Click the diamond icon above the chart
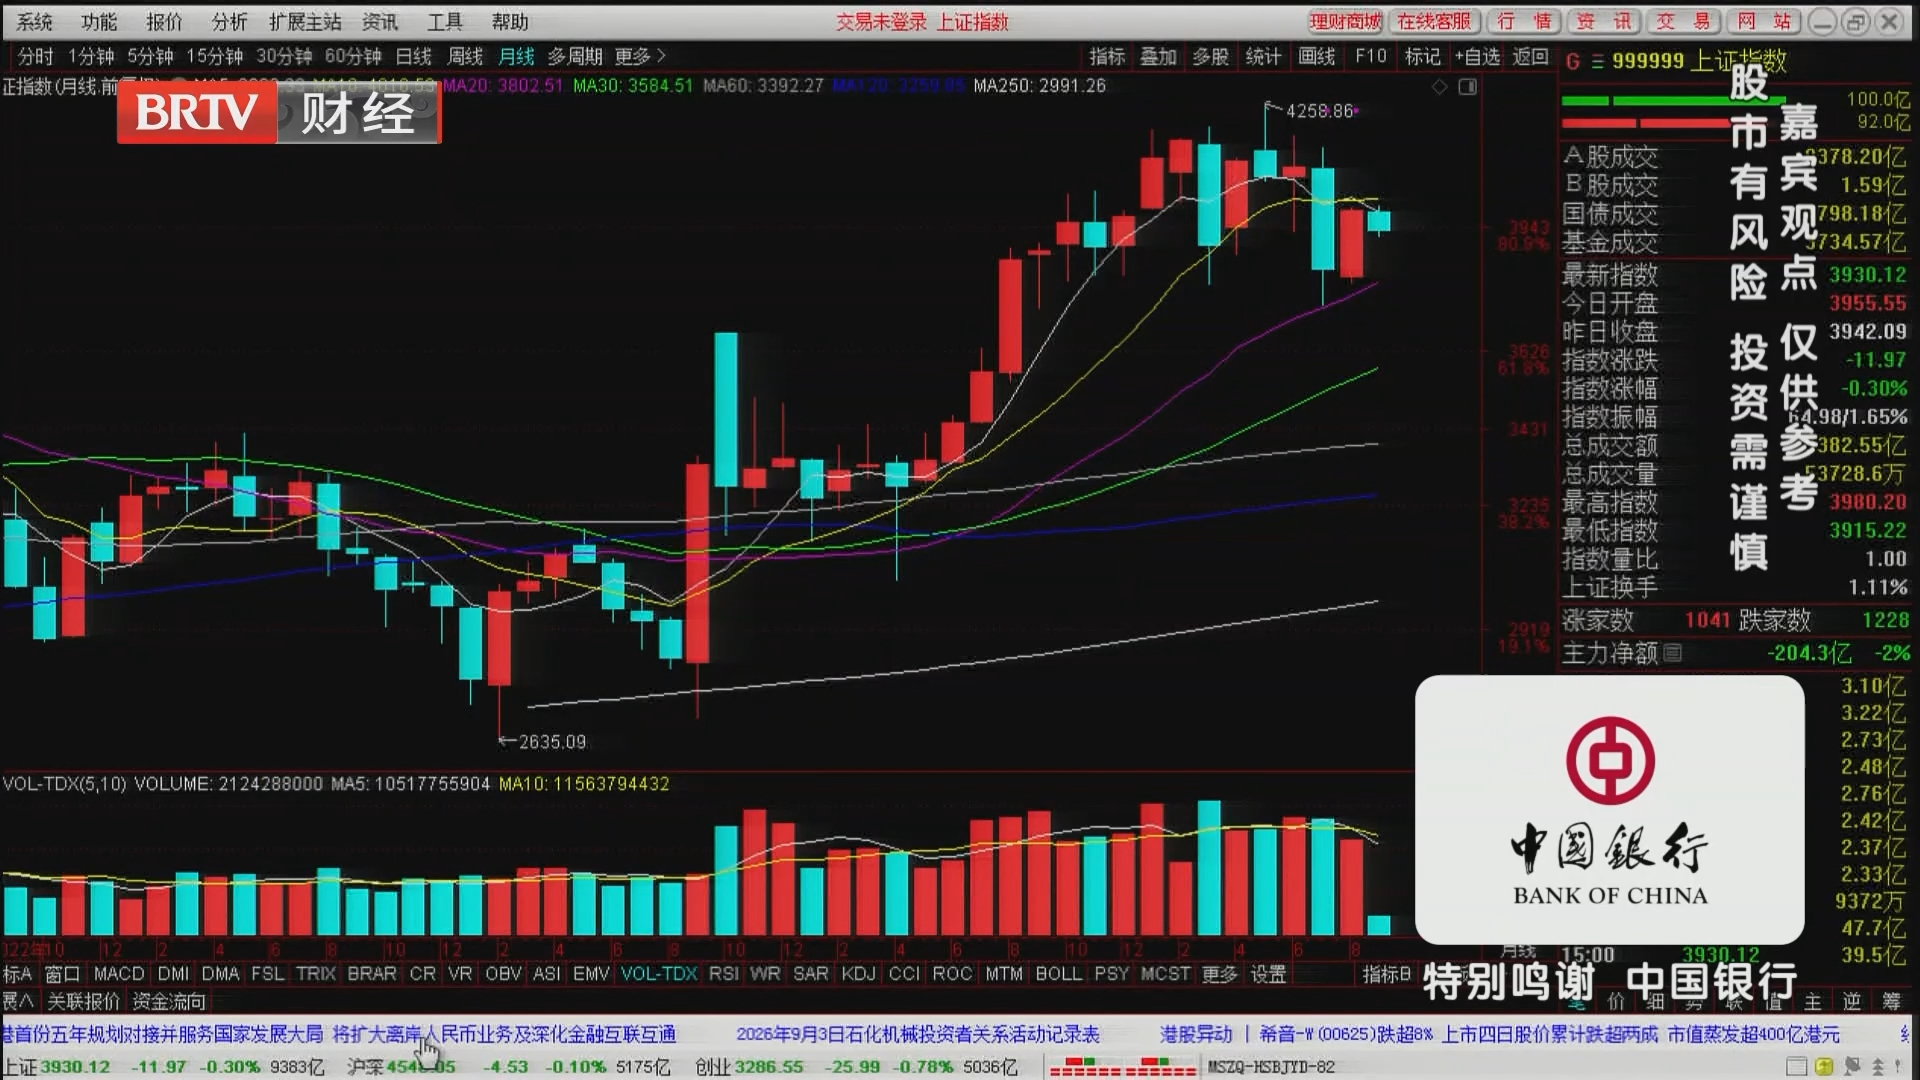Screen dimensions: 1920x1080 click(x=1439, y=87)
